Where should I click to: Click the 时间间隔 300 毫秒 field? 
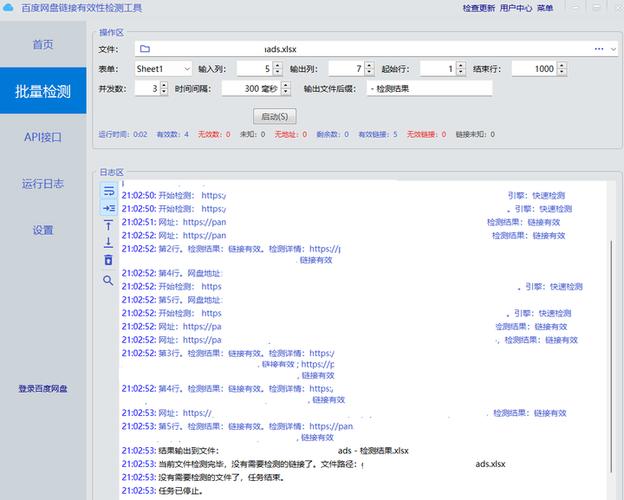tap(251, 88)
